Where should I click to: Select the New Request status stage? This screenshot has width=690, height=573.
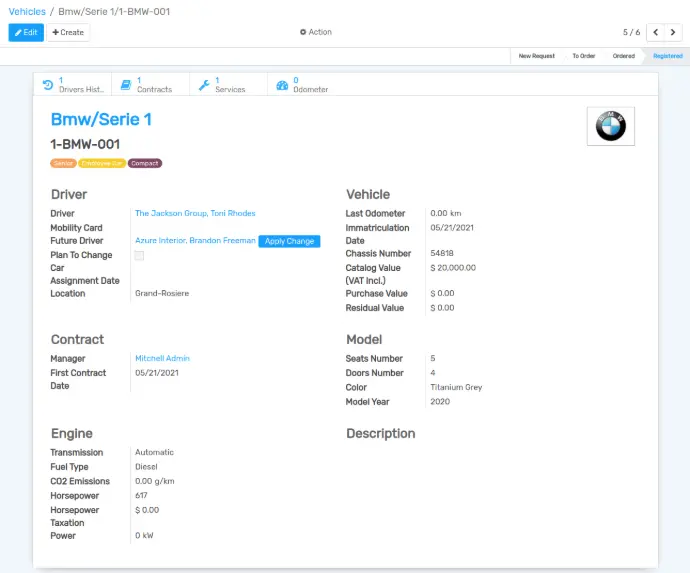tap(536, 56)
